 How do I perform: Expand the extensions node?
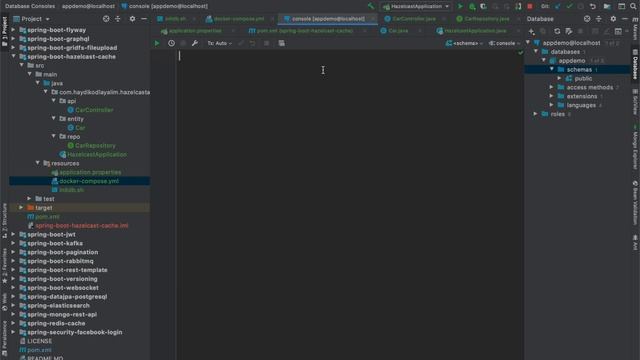click(552, 96)
